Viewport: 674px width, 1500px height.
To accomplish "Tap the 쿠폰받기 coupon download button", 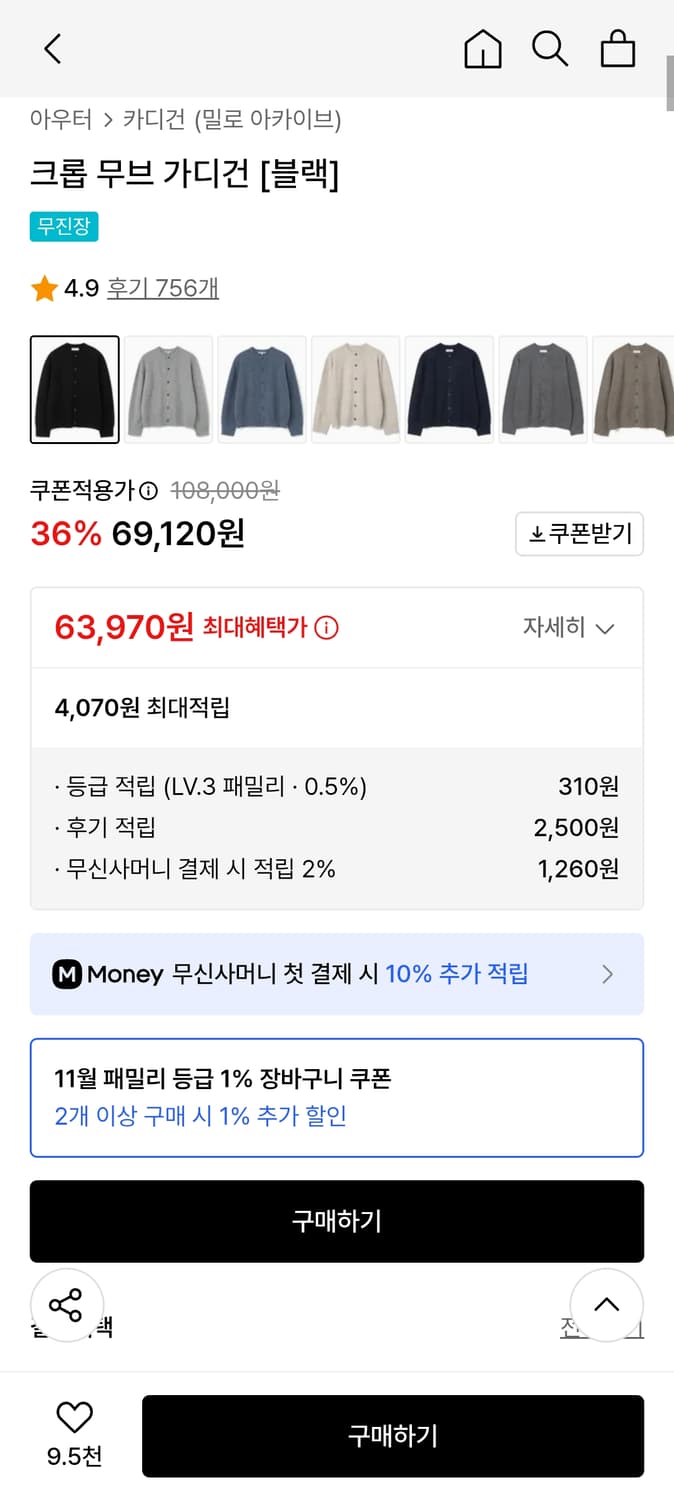I will 580,534.
